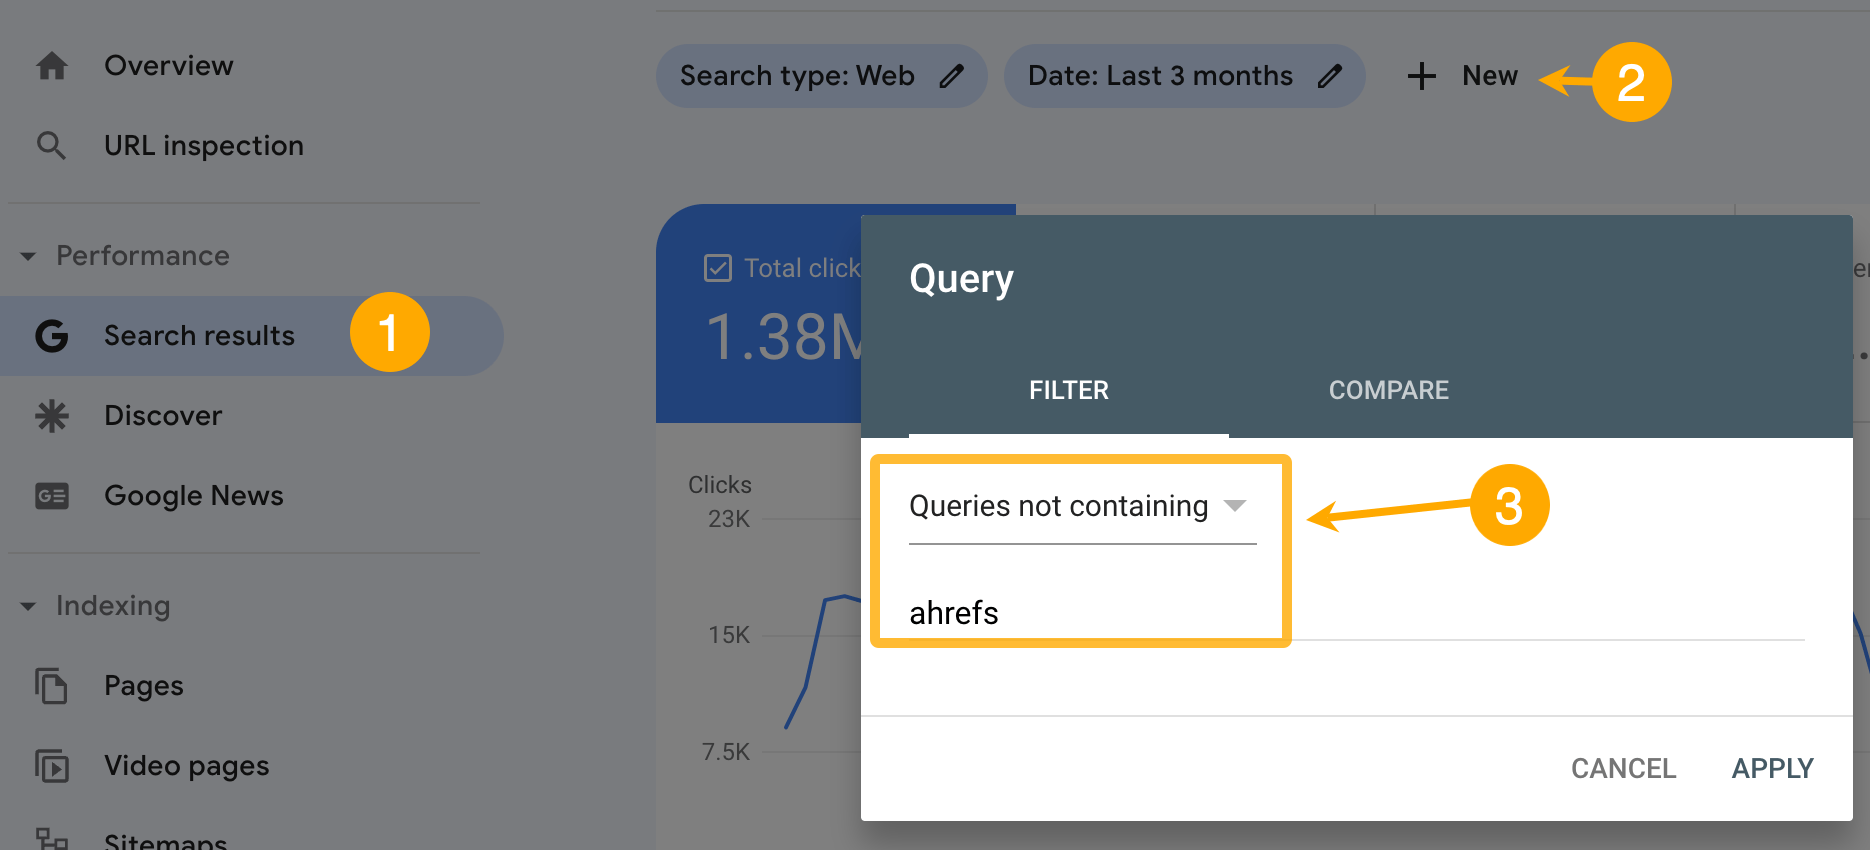Open the Sitemaps icon
Screen dimensions: 1870x850
[x=53, y=840]
